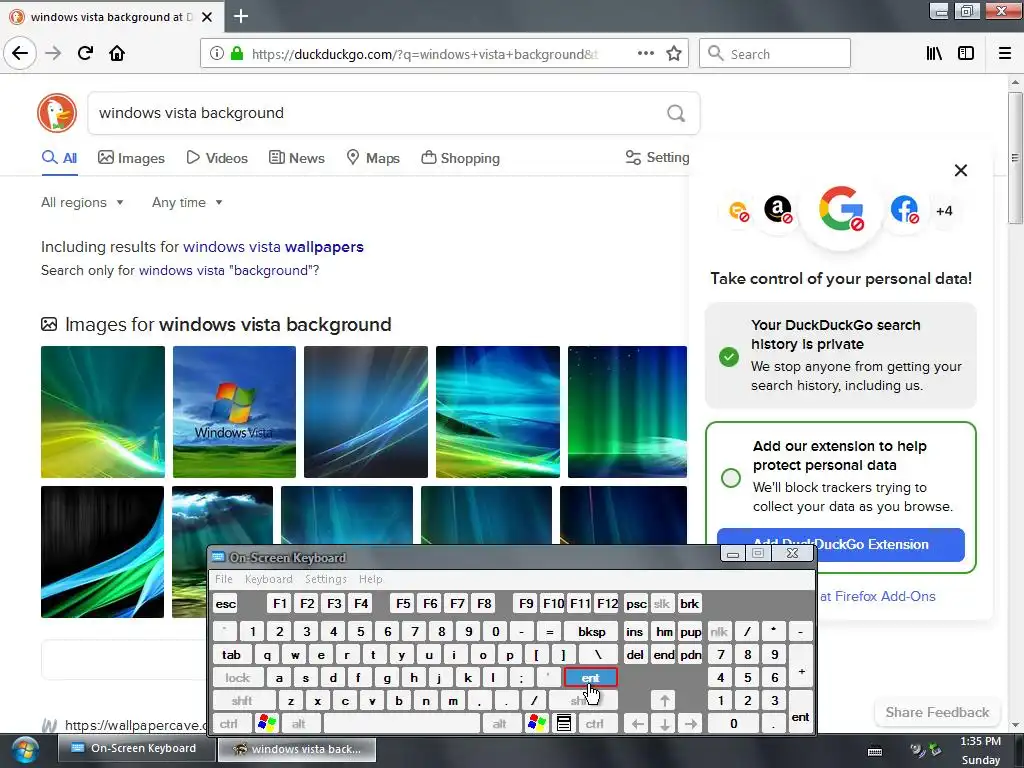The image size is (1024, 768).
Task: Open the Settings menu of On-Screen Keyboard
Action: (325, 579)
